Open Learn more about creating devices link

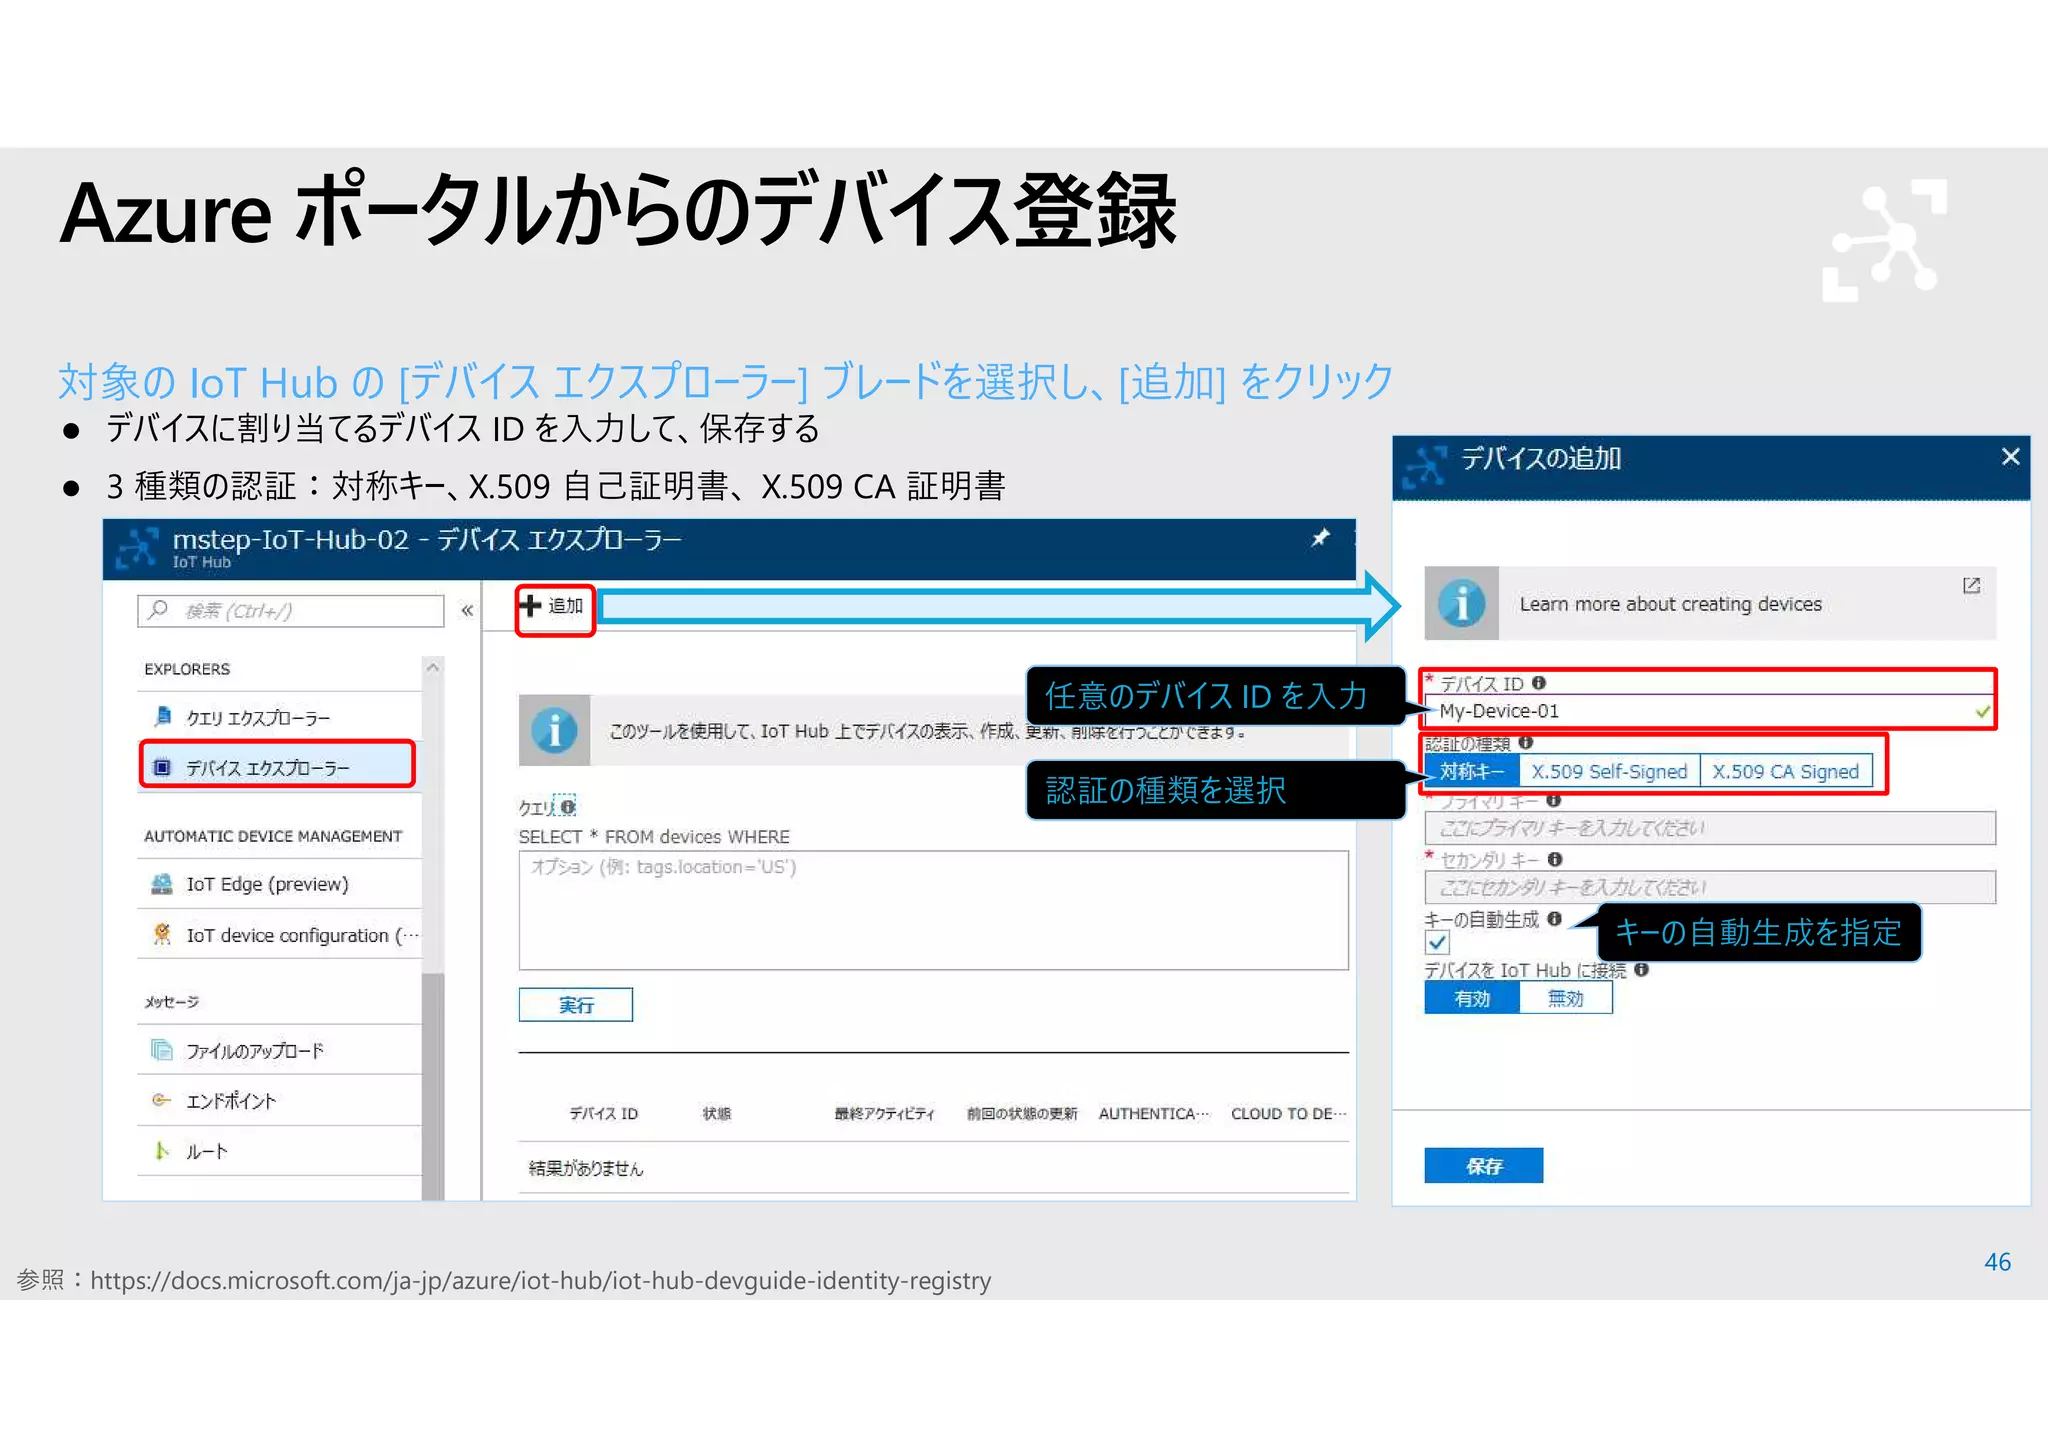[1670, 604]
